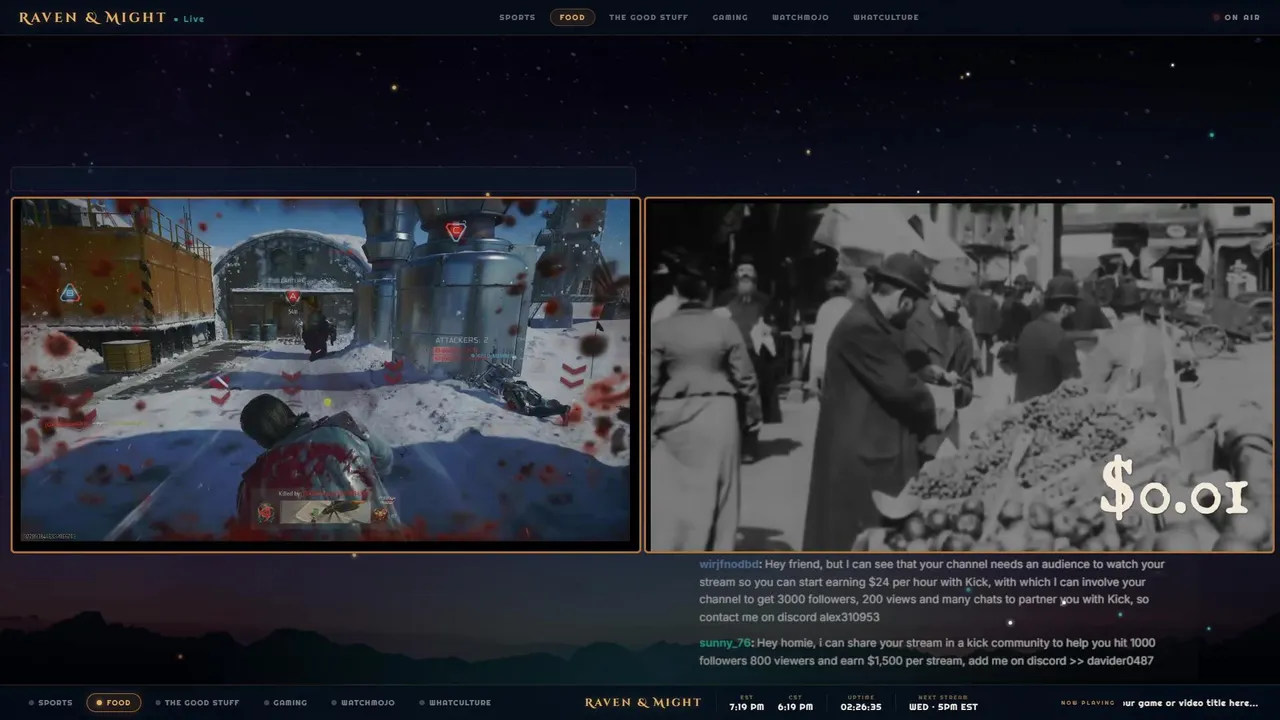Open WatchMojo tab in top navigation
Viewport: 1280px width, 720px height.
(x=800, y=17)
